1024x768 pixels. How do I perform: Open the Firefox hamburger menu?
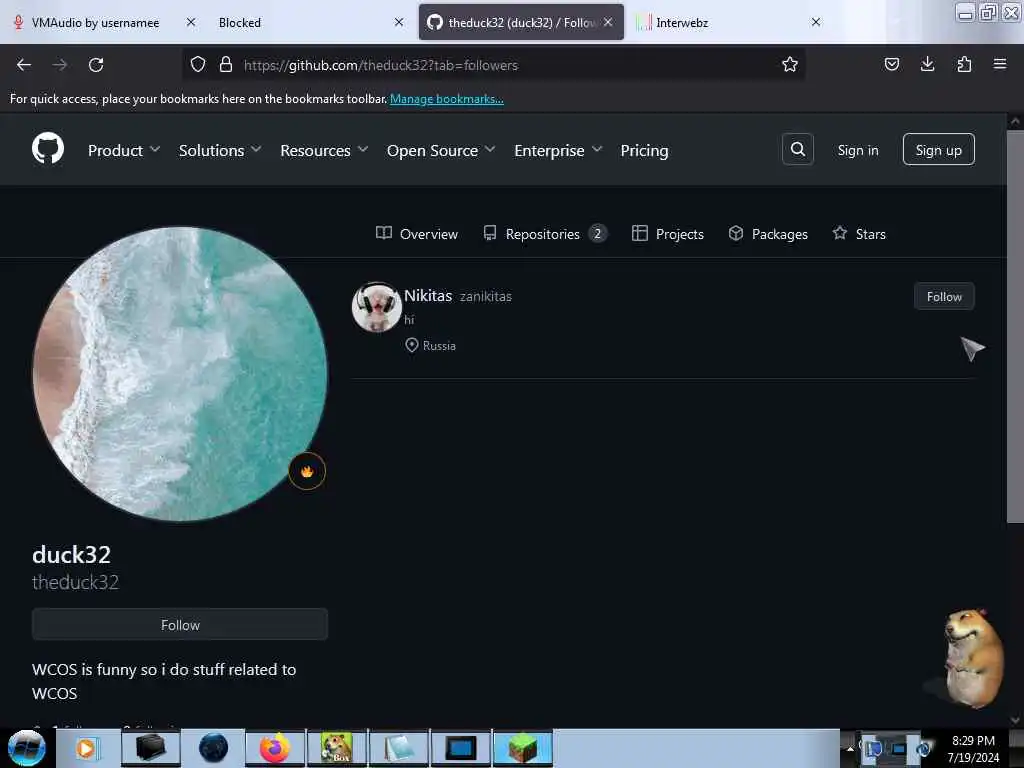pos(1000,64)
